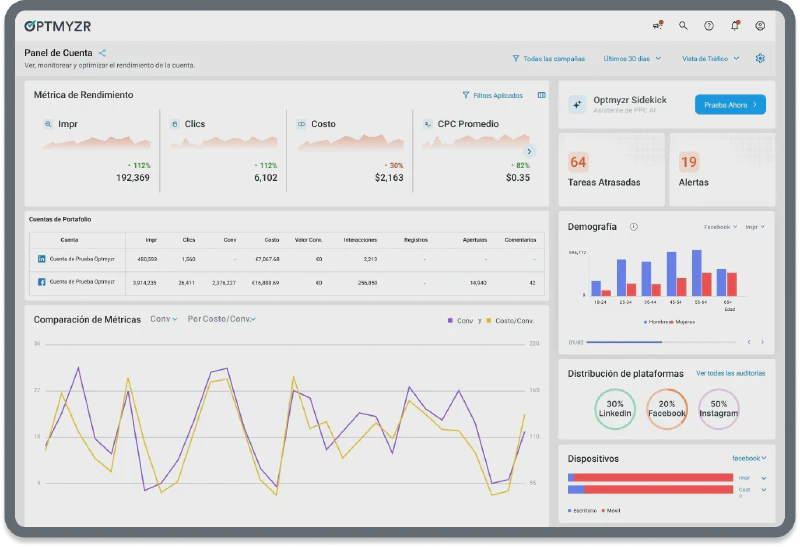The image size is (800, 547).
Task: Open dashboard settings gear icon
Action: click(760, 58)
